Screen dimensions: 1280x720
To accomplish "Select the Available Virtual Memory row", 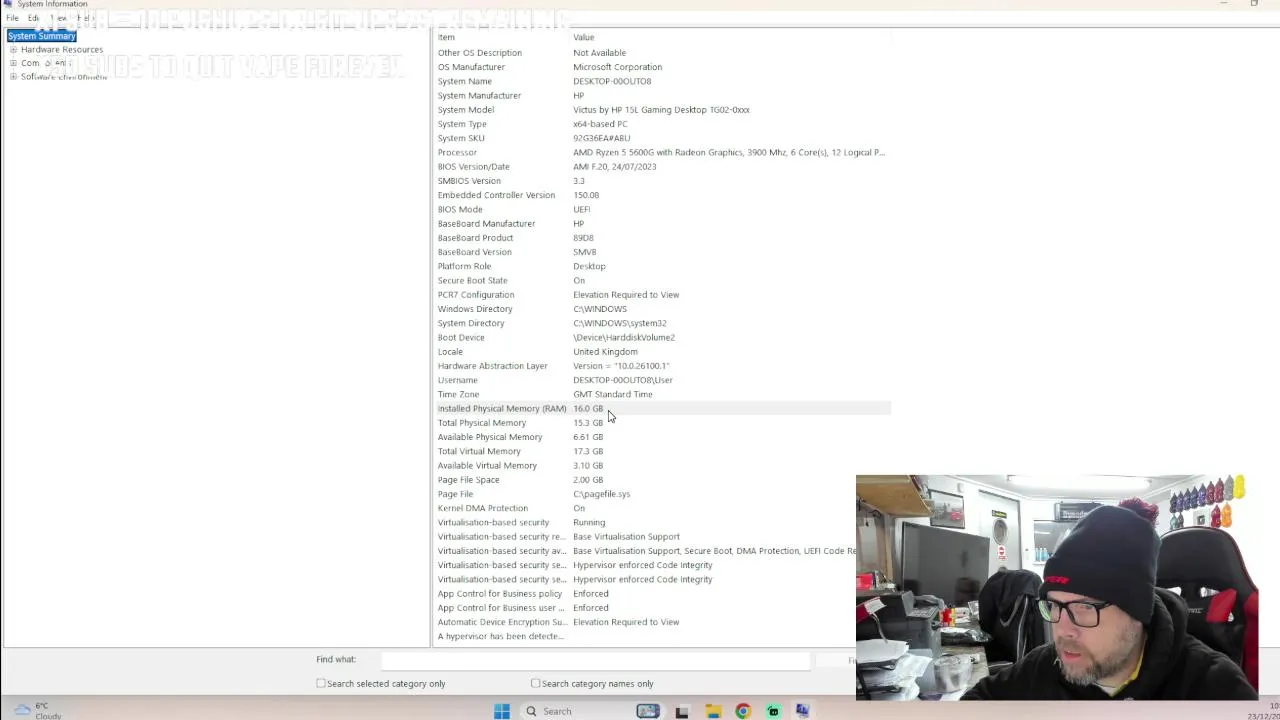I will 661,465.
